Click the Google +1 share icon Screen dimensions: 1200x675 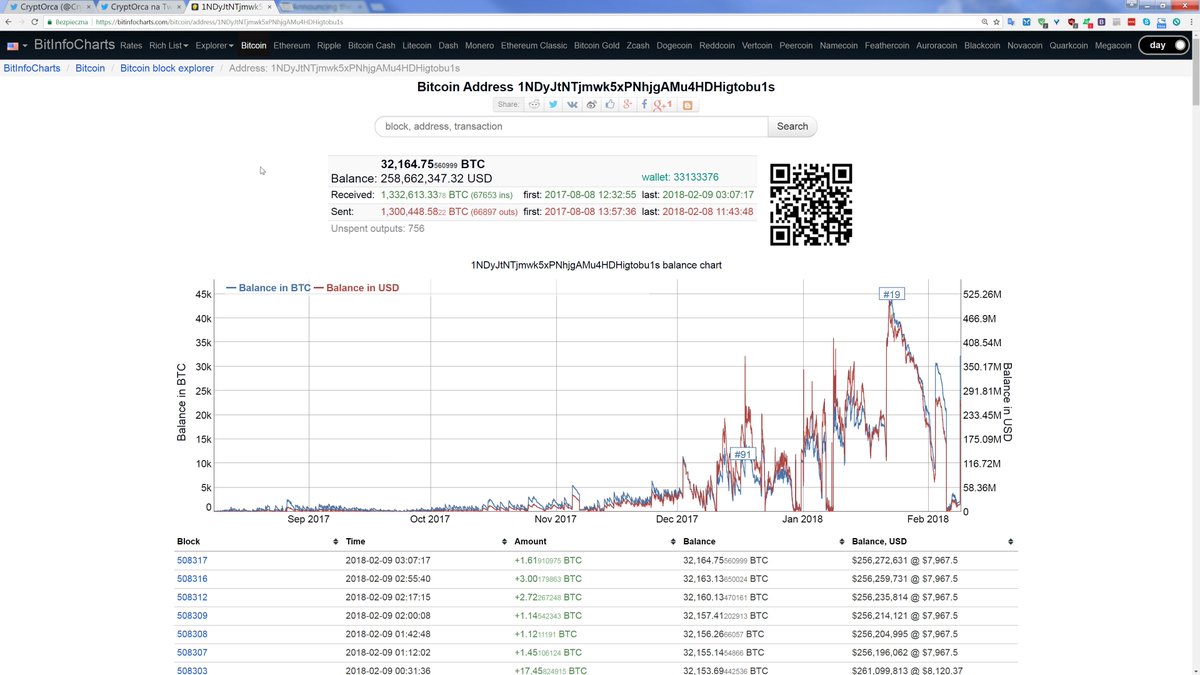(x=662, y=104)
